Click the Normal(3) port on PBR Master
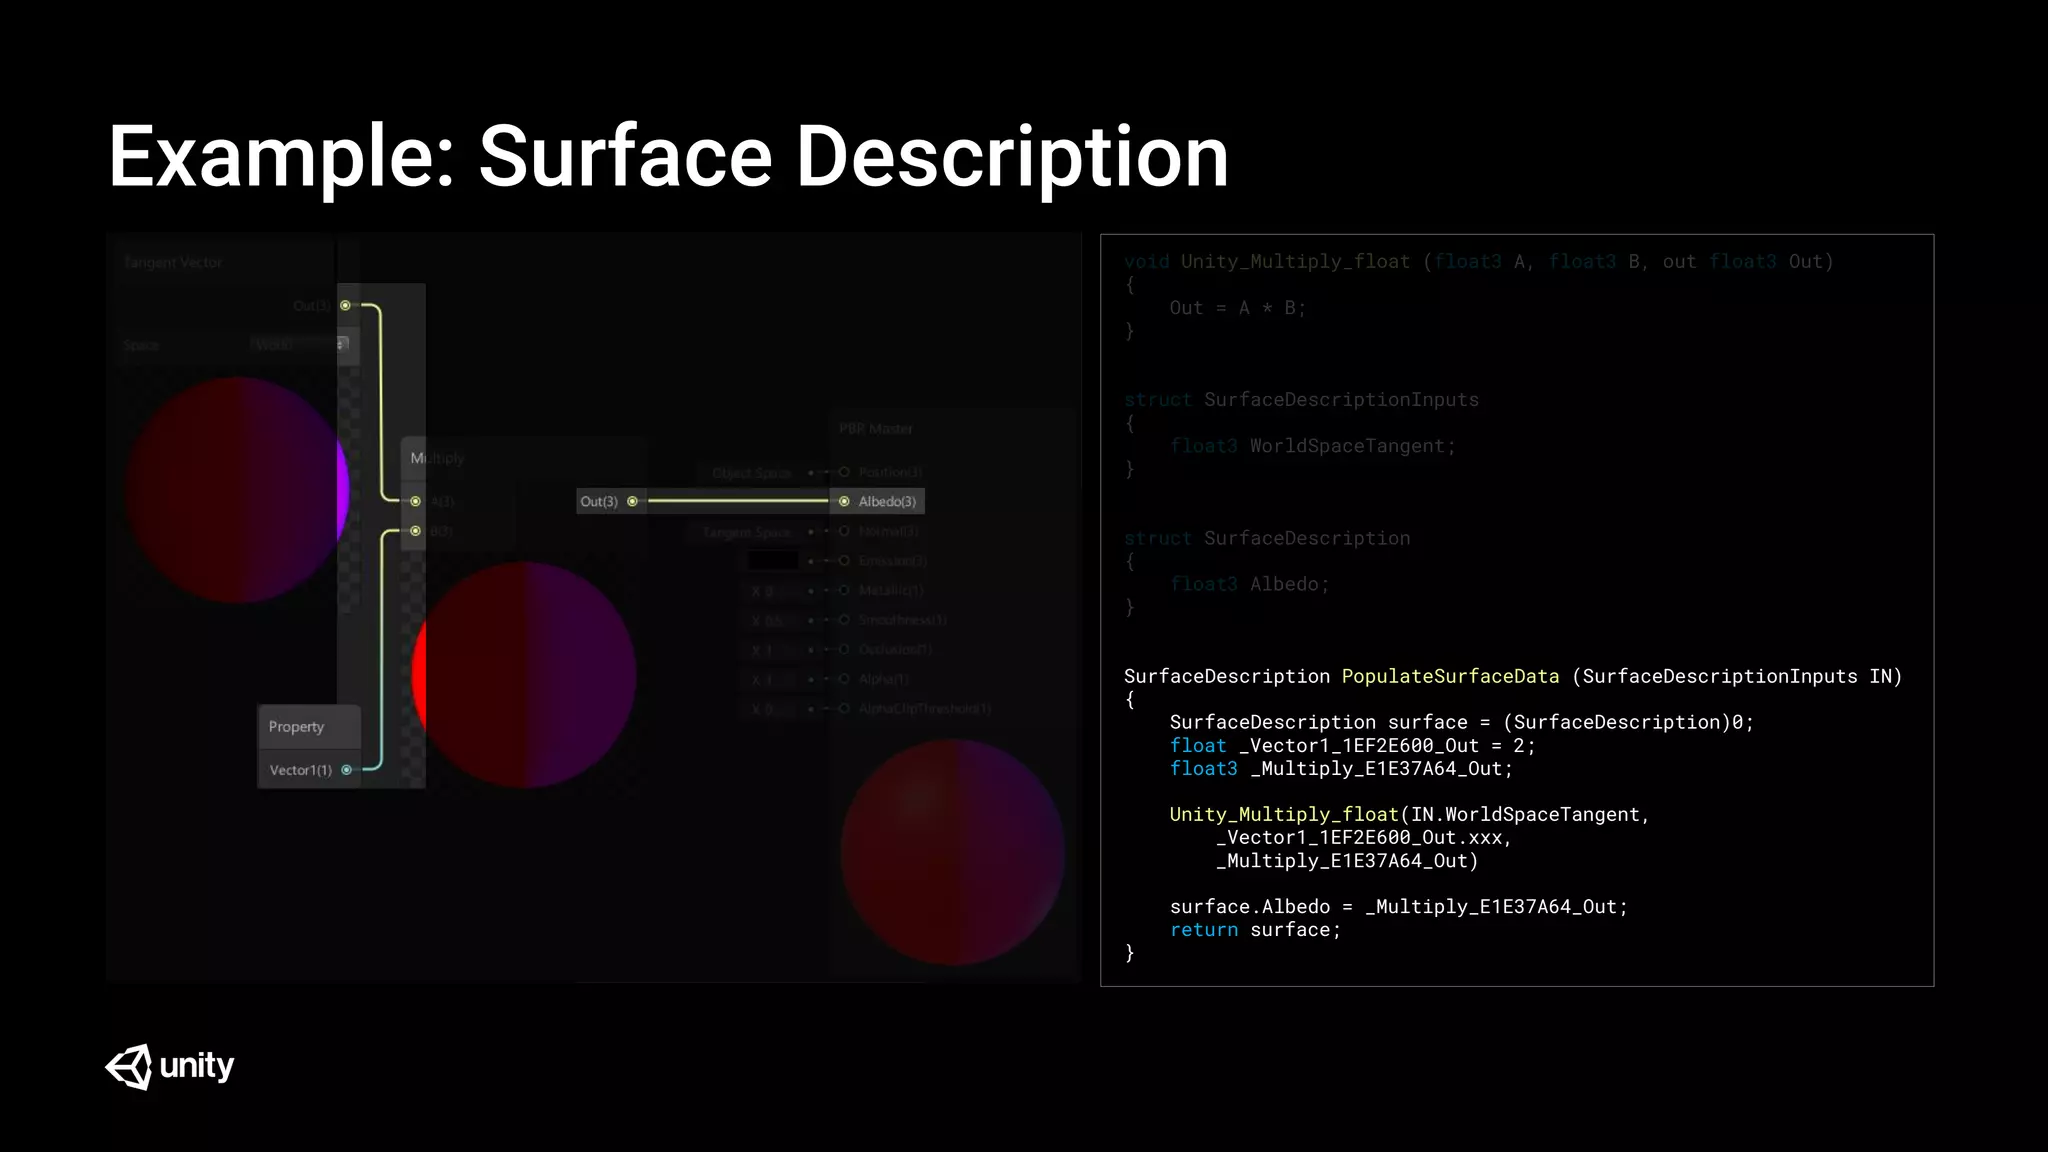 point(844,531)
